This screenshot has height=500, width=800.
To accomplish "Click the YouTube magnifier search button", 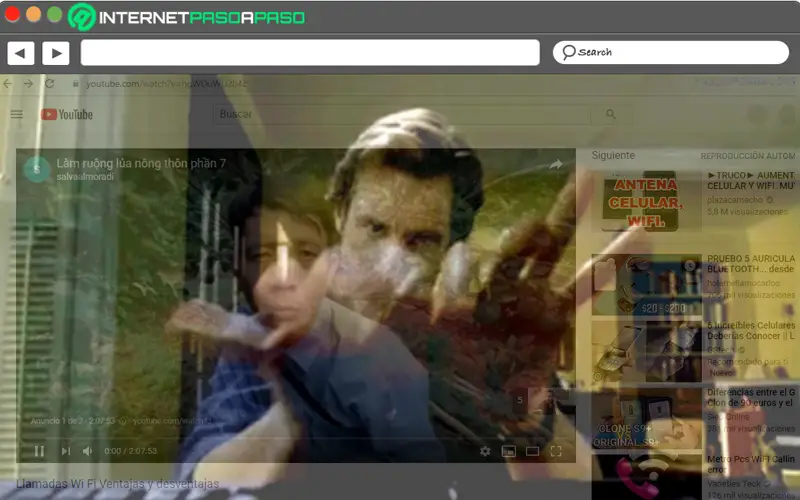I will point(611,114).
